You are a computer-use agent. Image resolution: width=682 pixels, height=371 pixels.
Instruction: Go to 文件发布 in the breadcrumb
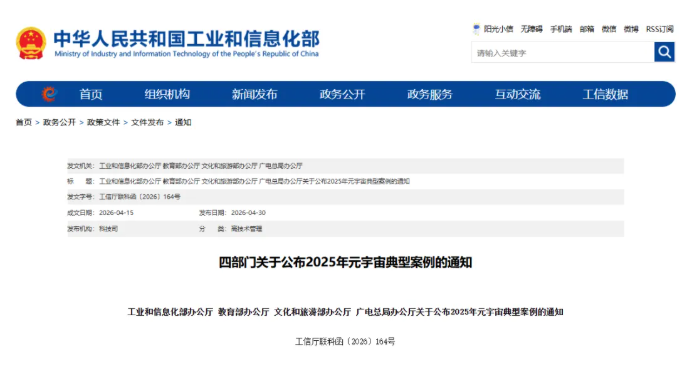(x=147, y=123)
